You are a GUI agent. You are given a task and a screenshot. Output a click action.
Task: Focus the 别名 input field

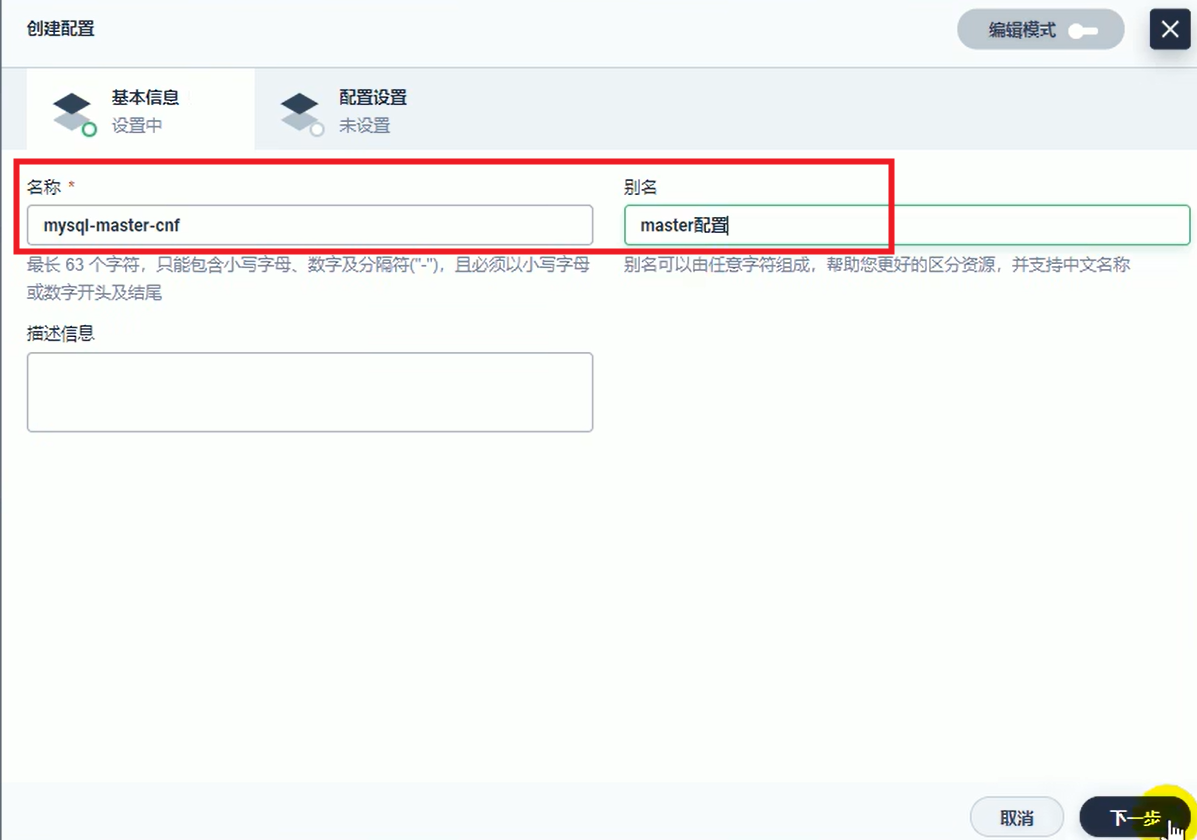tap(907, 225)
